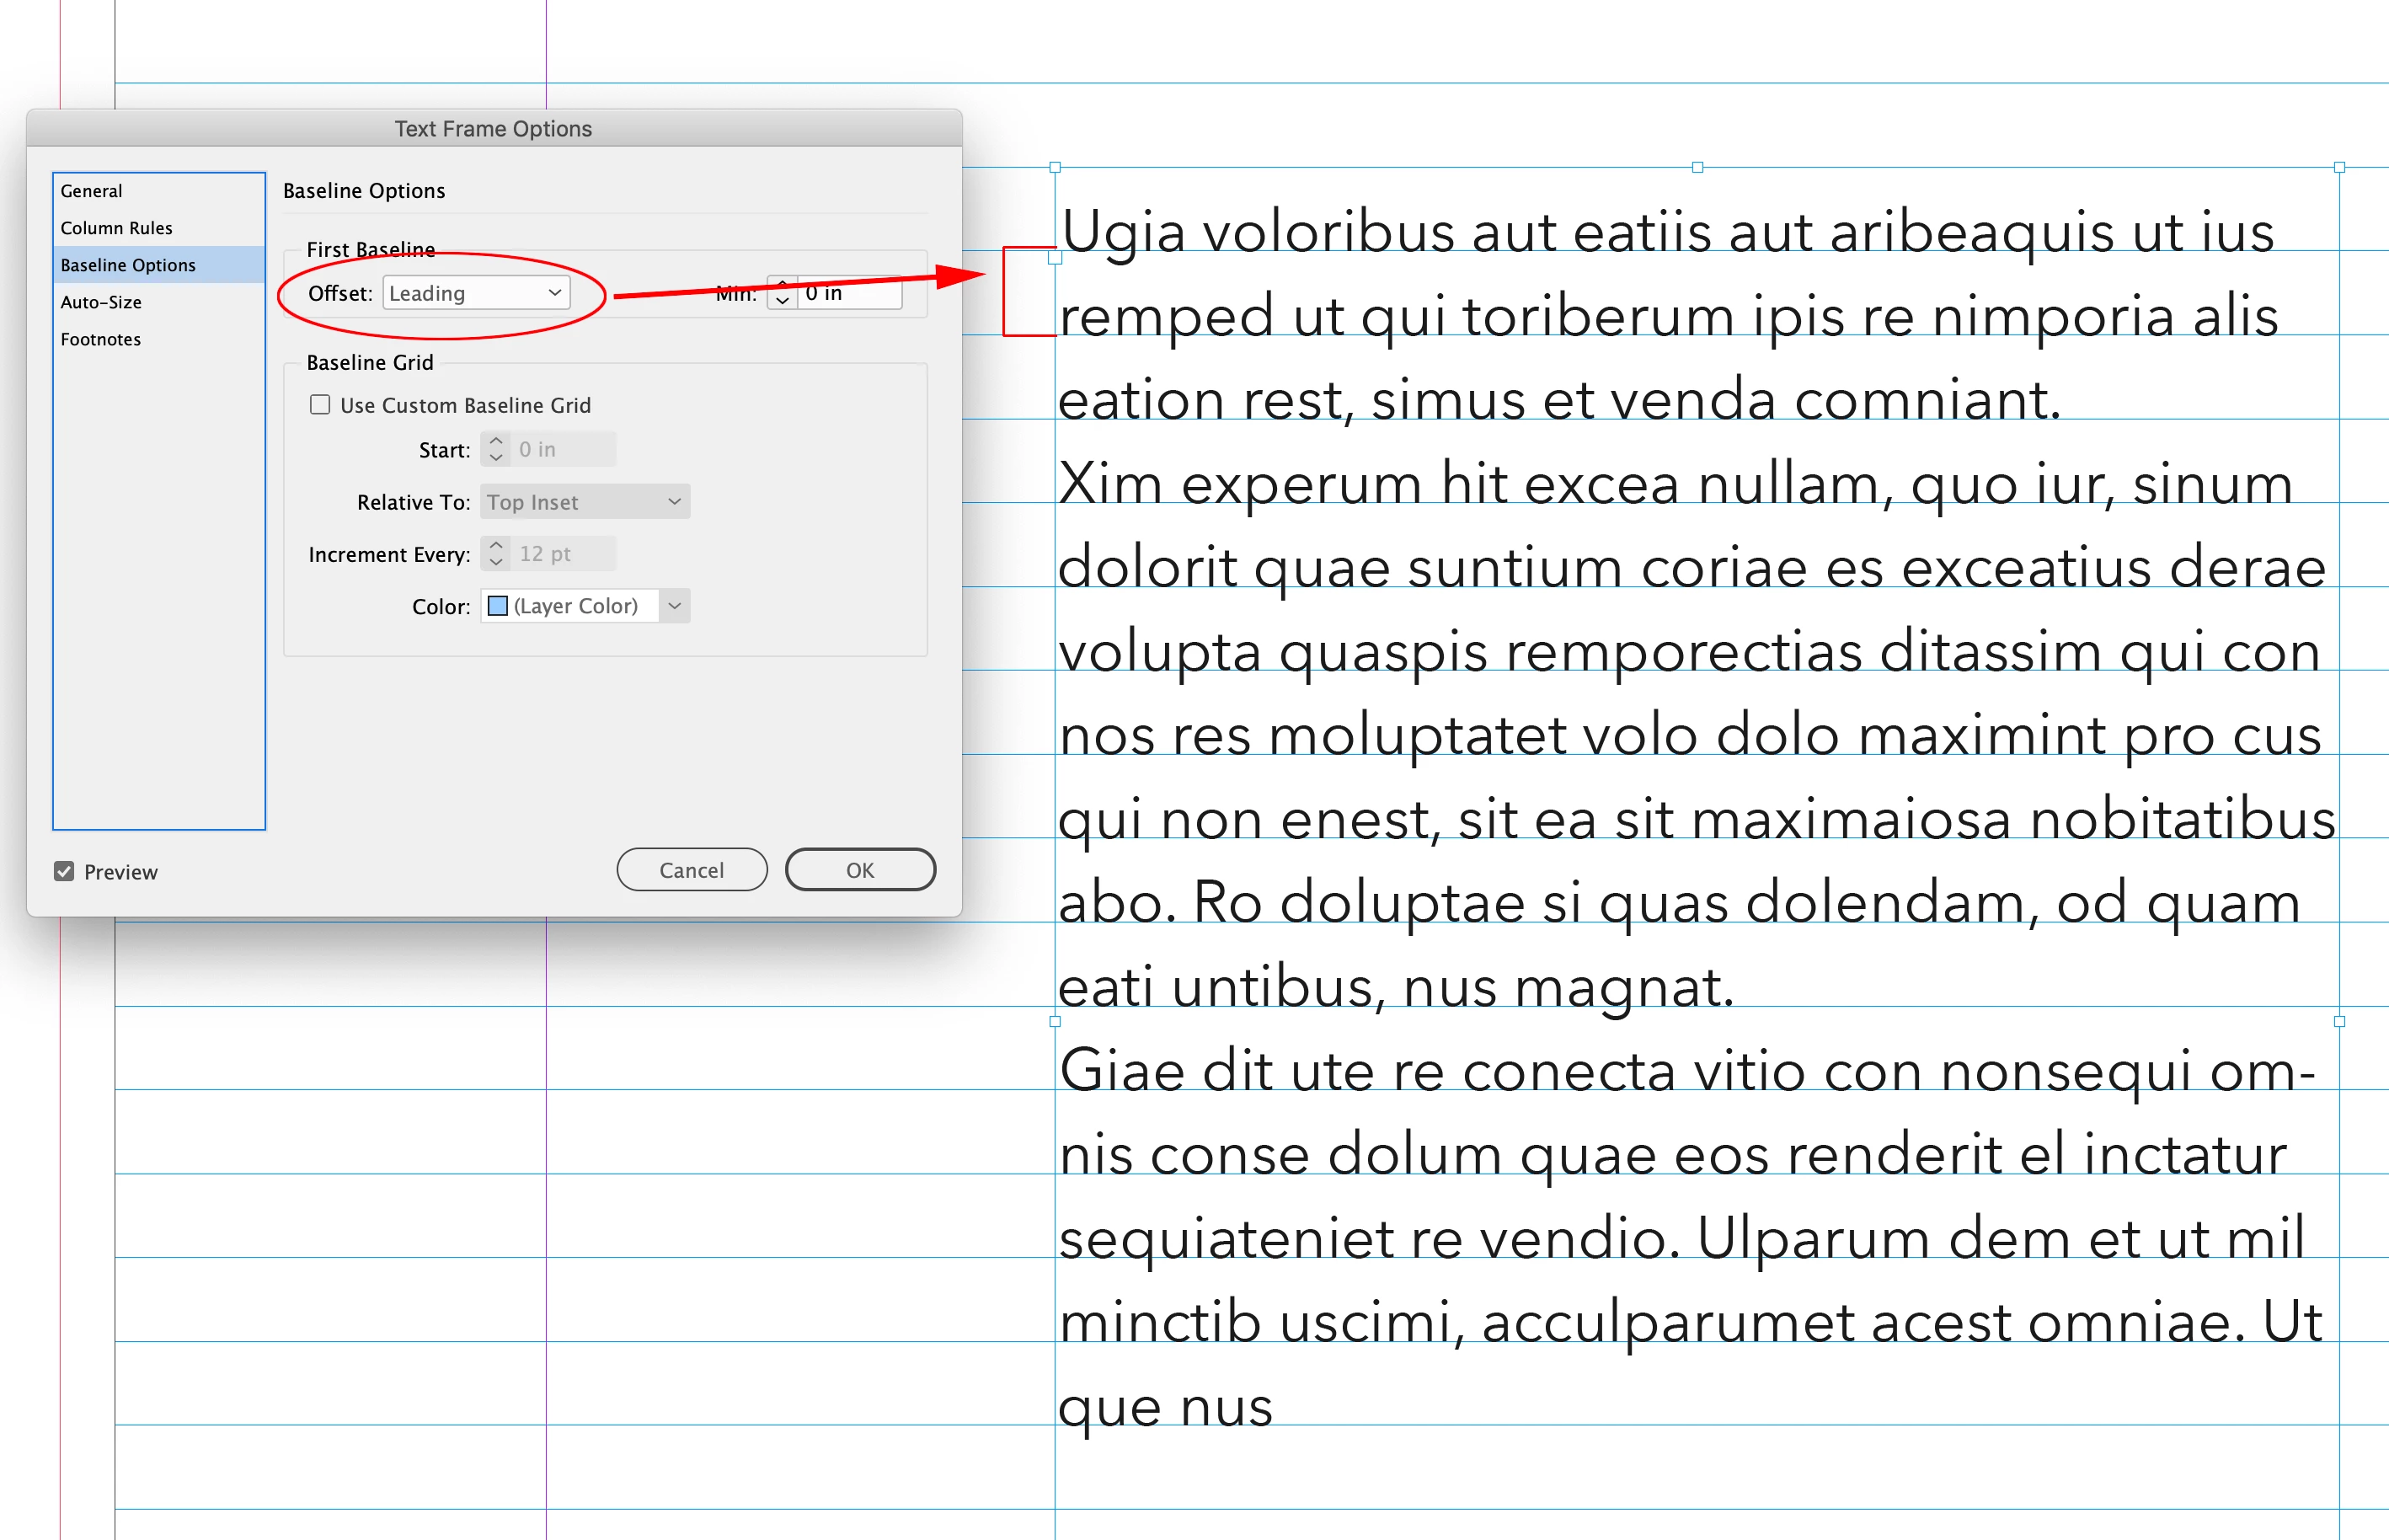
Task: Click the text frame's top center handle
Action: pyautogui.click(x=1697, y=167)
